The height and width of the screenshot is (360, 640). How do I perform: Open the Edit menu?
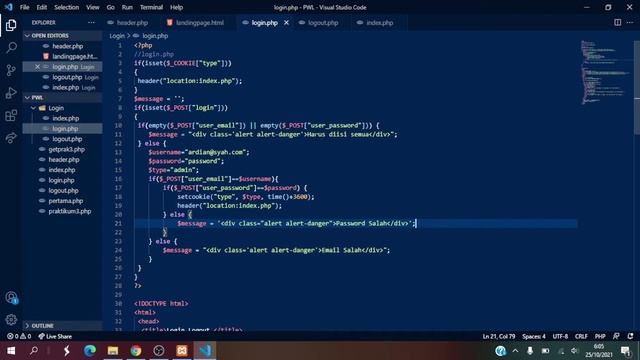pos(42,7)
